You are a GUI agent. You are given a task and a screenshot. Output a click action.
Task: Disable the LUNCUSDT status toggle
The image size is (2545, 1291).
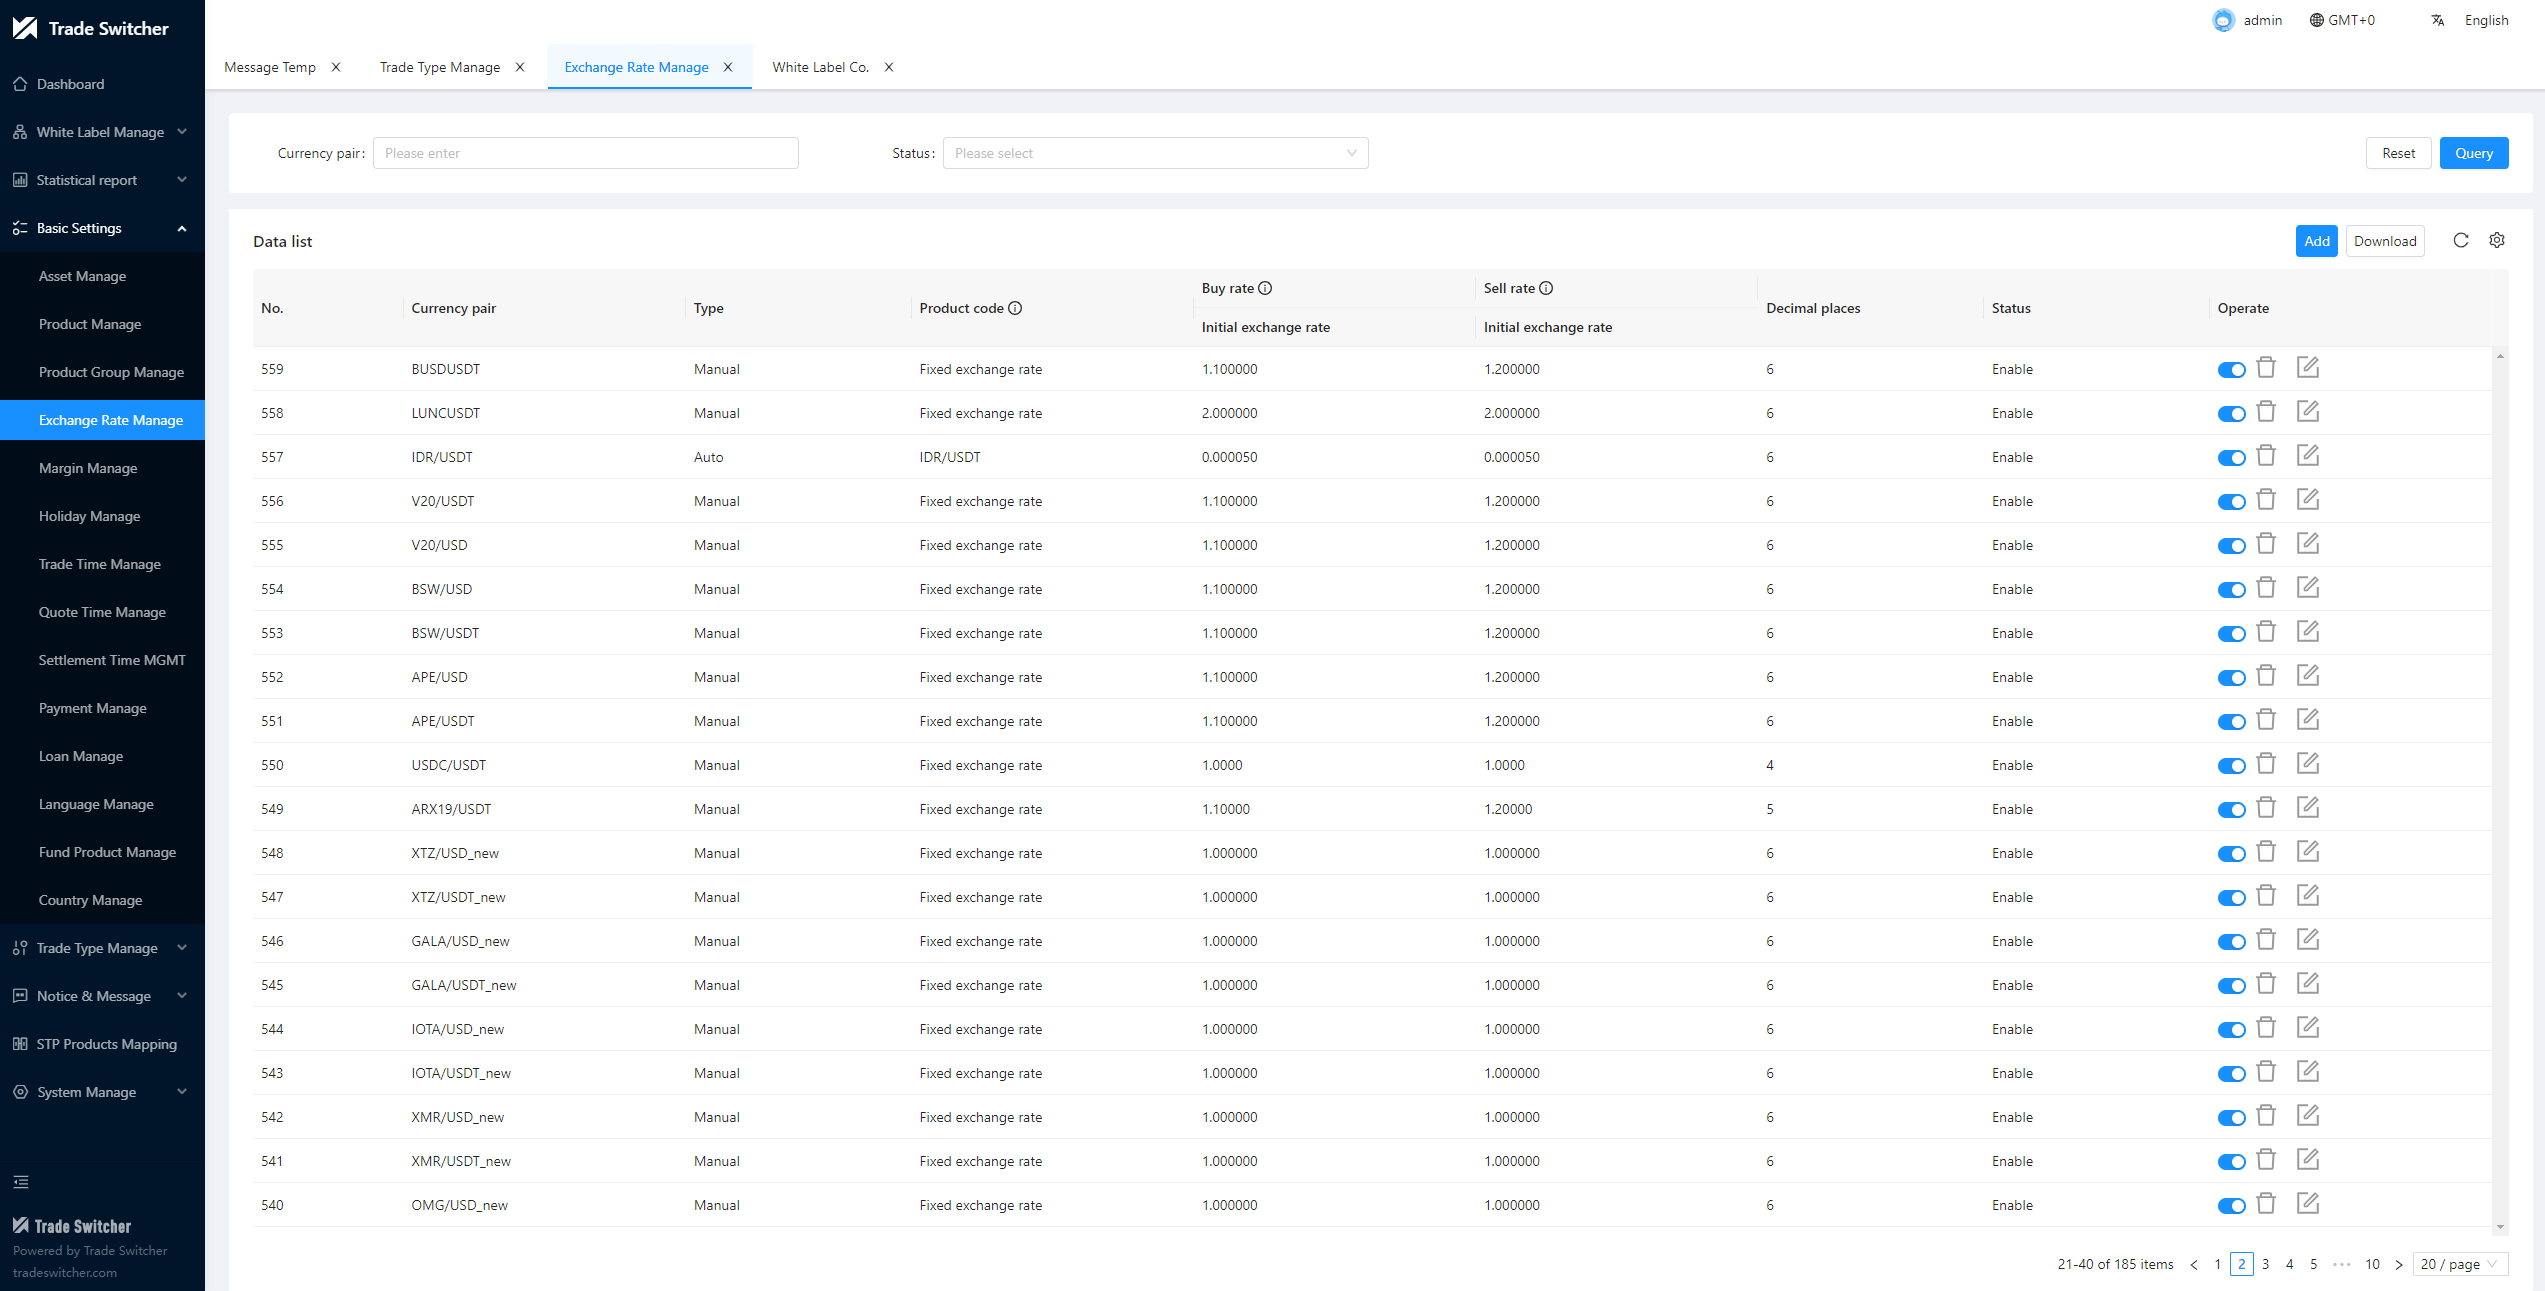pyautogui.click(x=2231, y=414)
